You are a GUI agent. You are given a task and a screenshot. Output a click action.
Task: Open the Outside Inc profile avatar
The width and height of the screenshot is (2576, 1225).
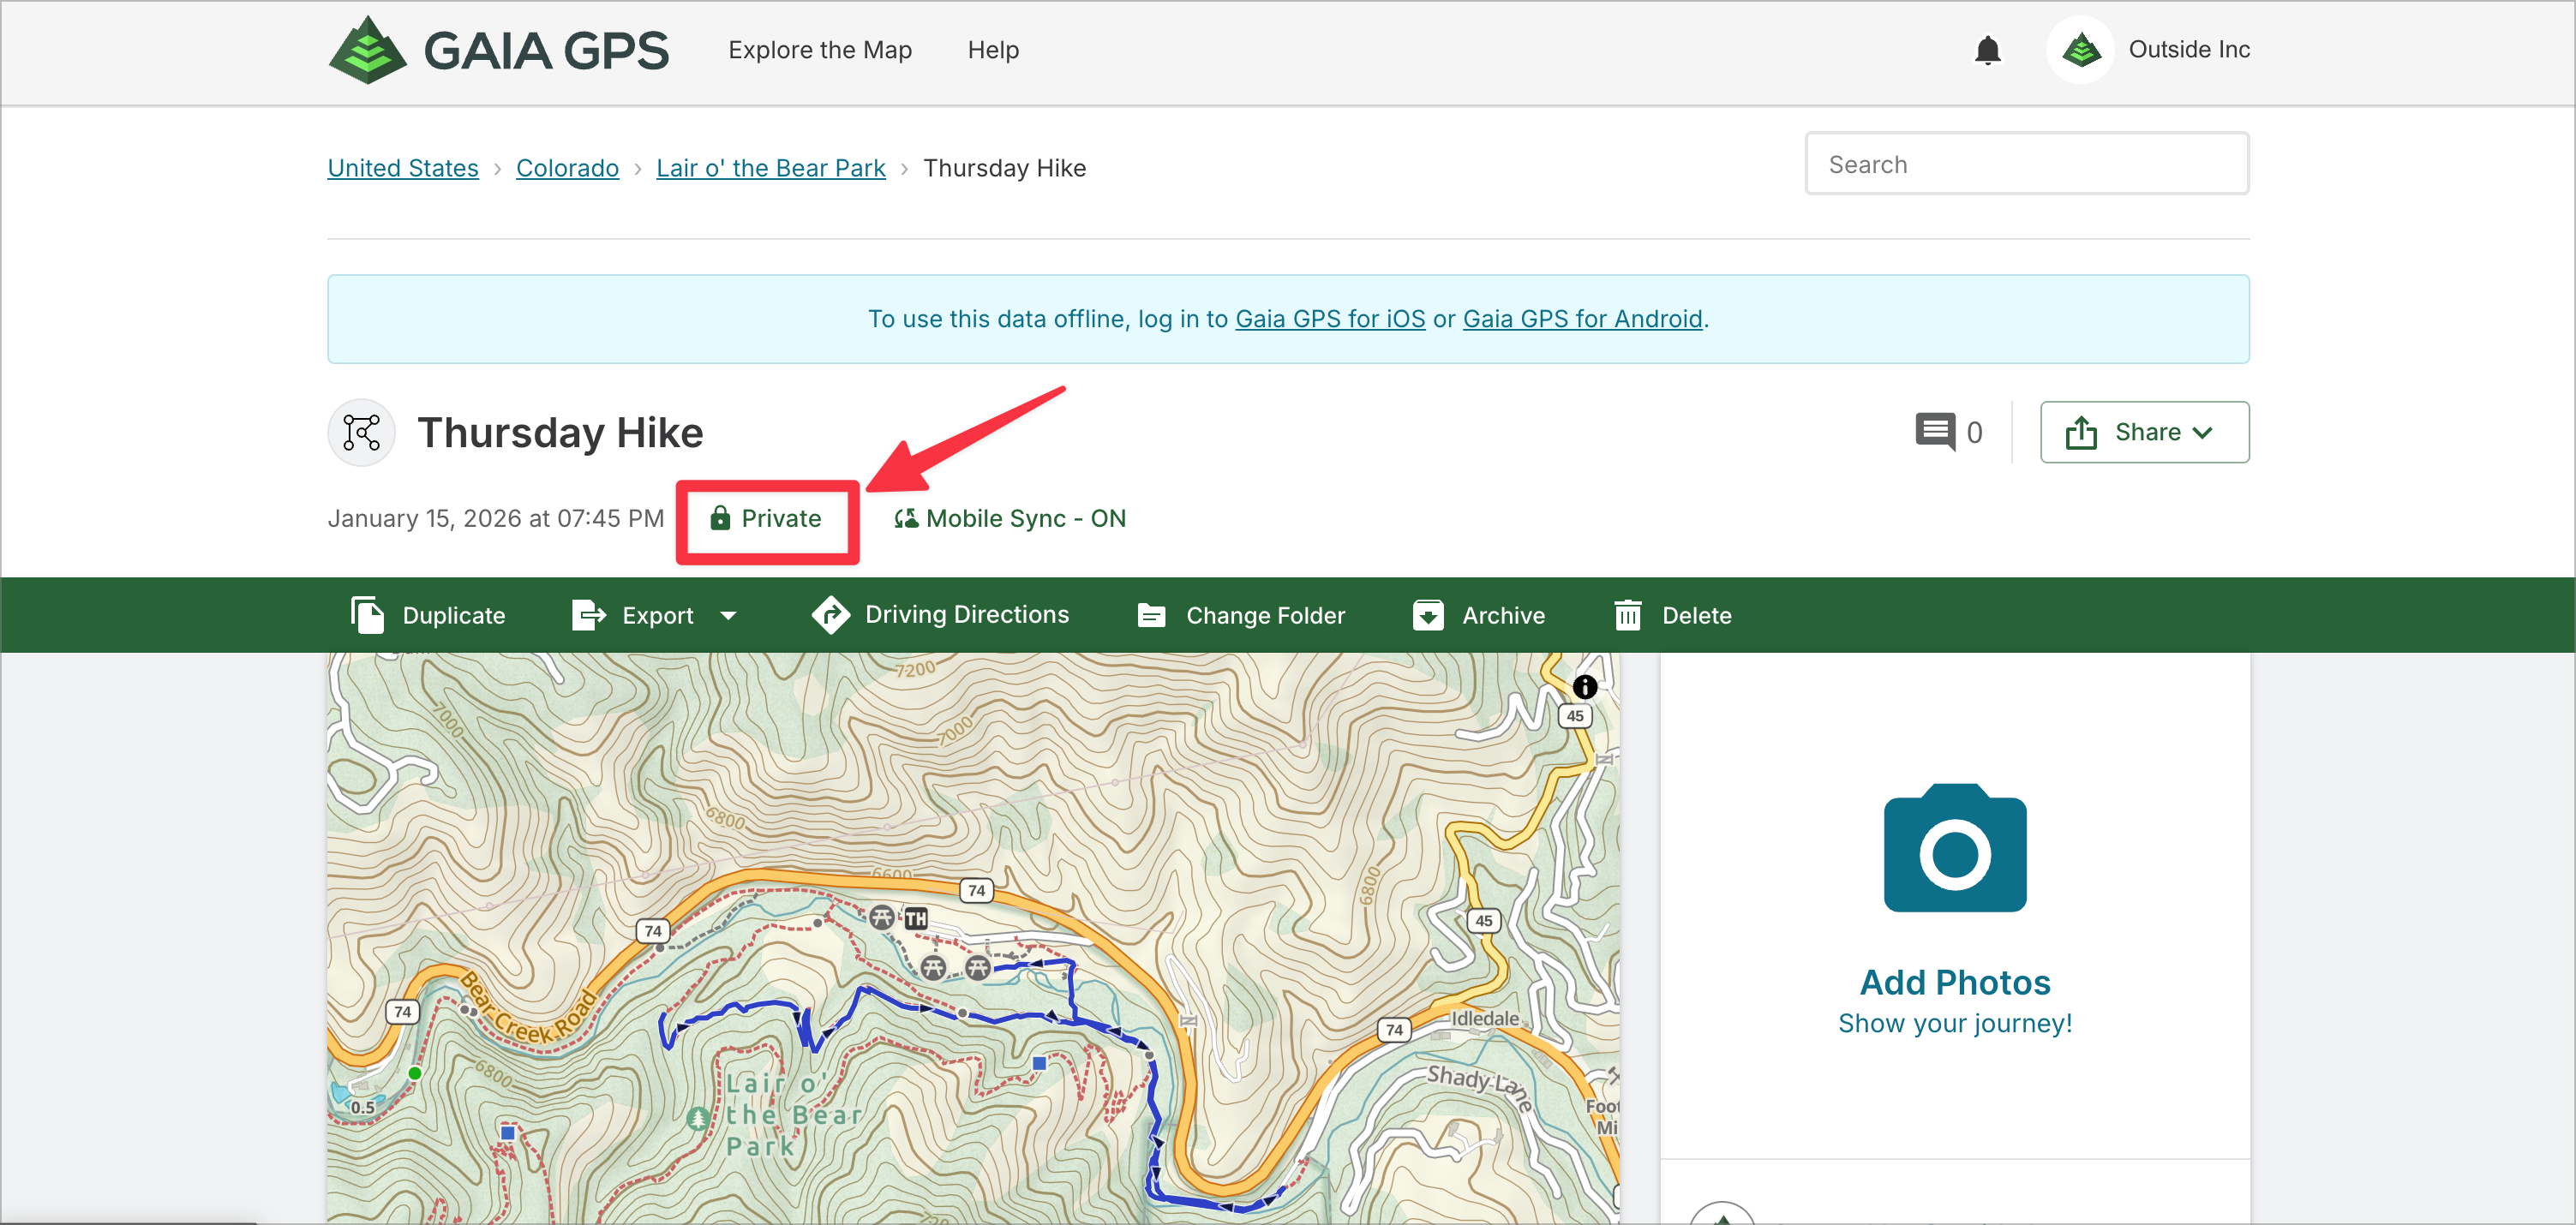[2080, 50]
